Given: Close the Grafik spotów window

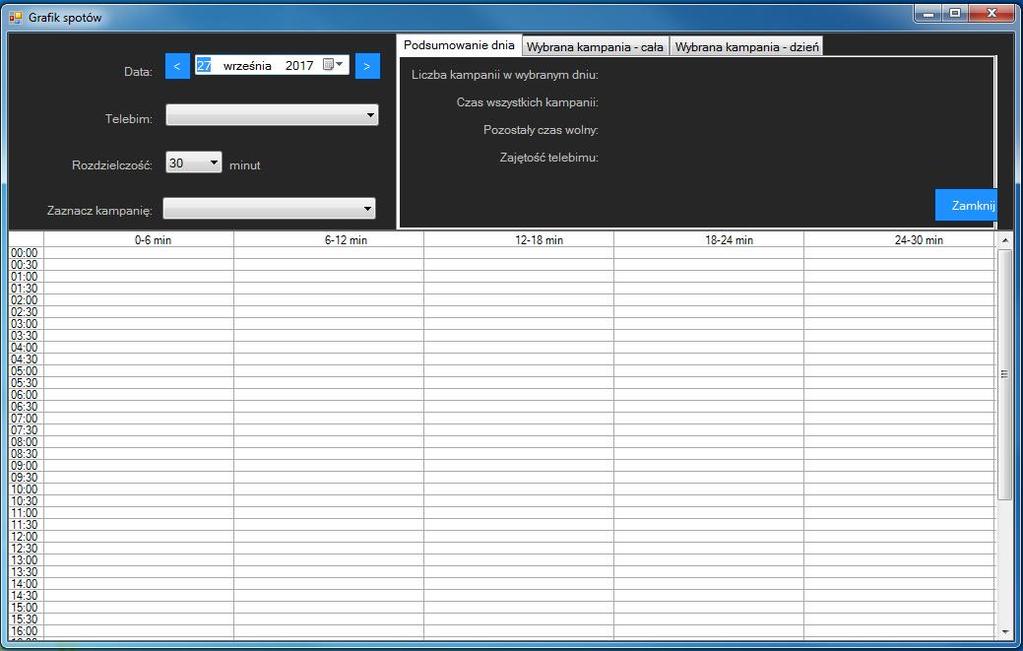Looking at the screenshot, I should point(992,13).
